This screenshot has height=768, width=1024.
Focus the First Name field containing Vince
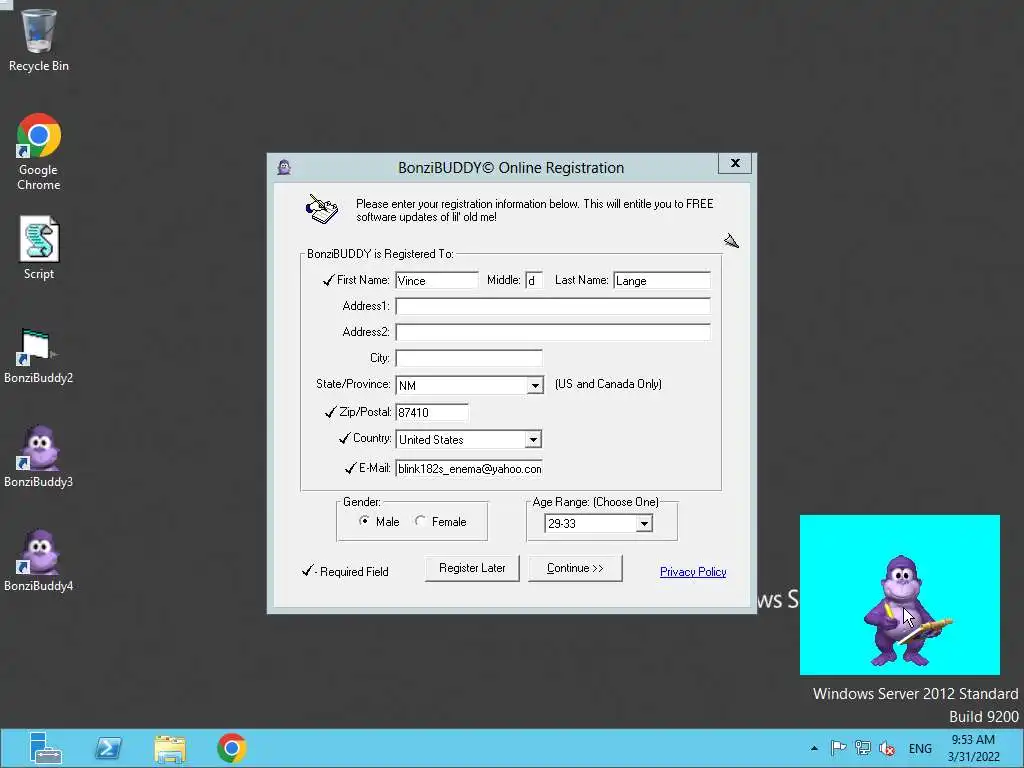click(437, 280)
